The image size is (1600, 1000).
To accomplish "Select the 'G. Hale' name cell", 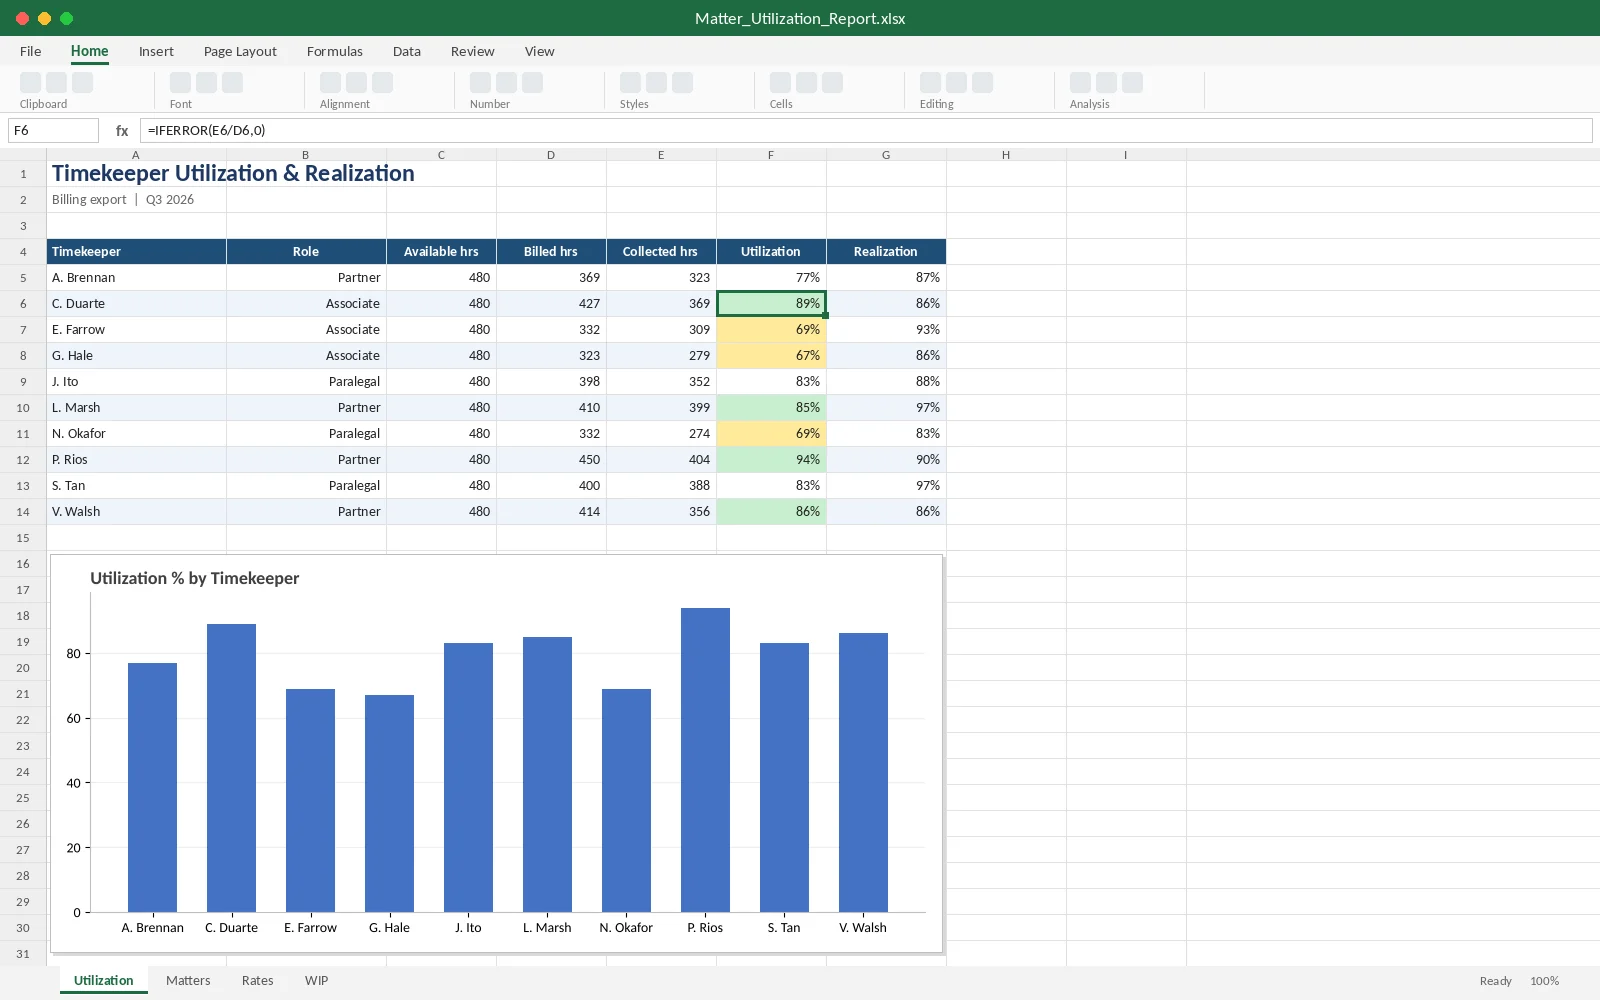I will 136,356.
